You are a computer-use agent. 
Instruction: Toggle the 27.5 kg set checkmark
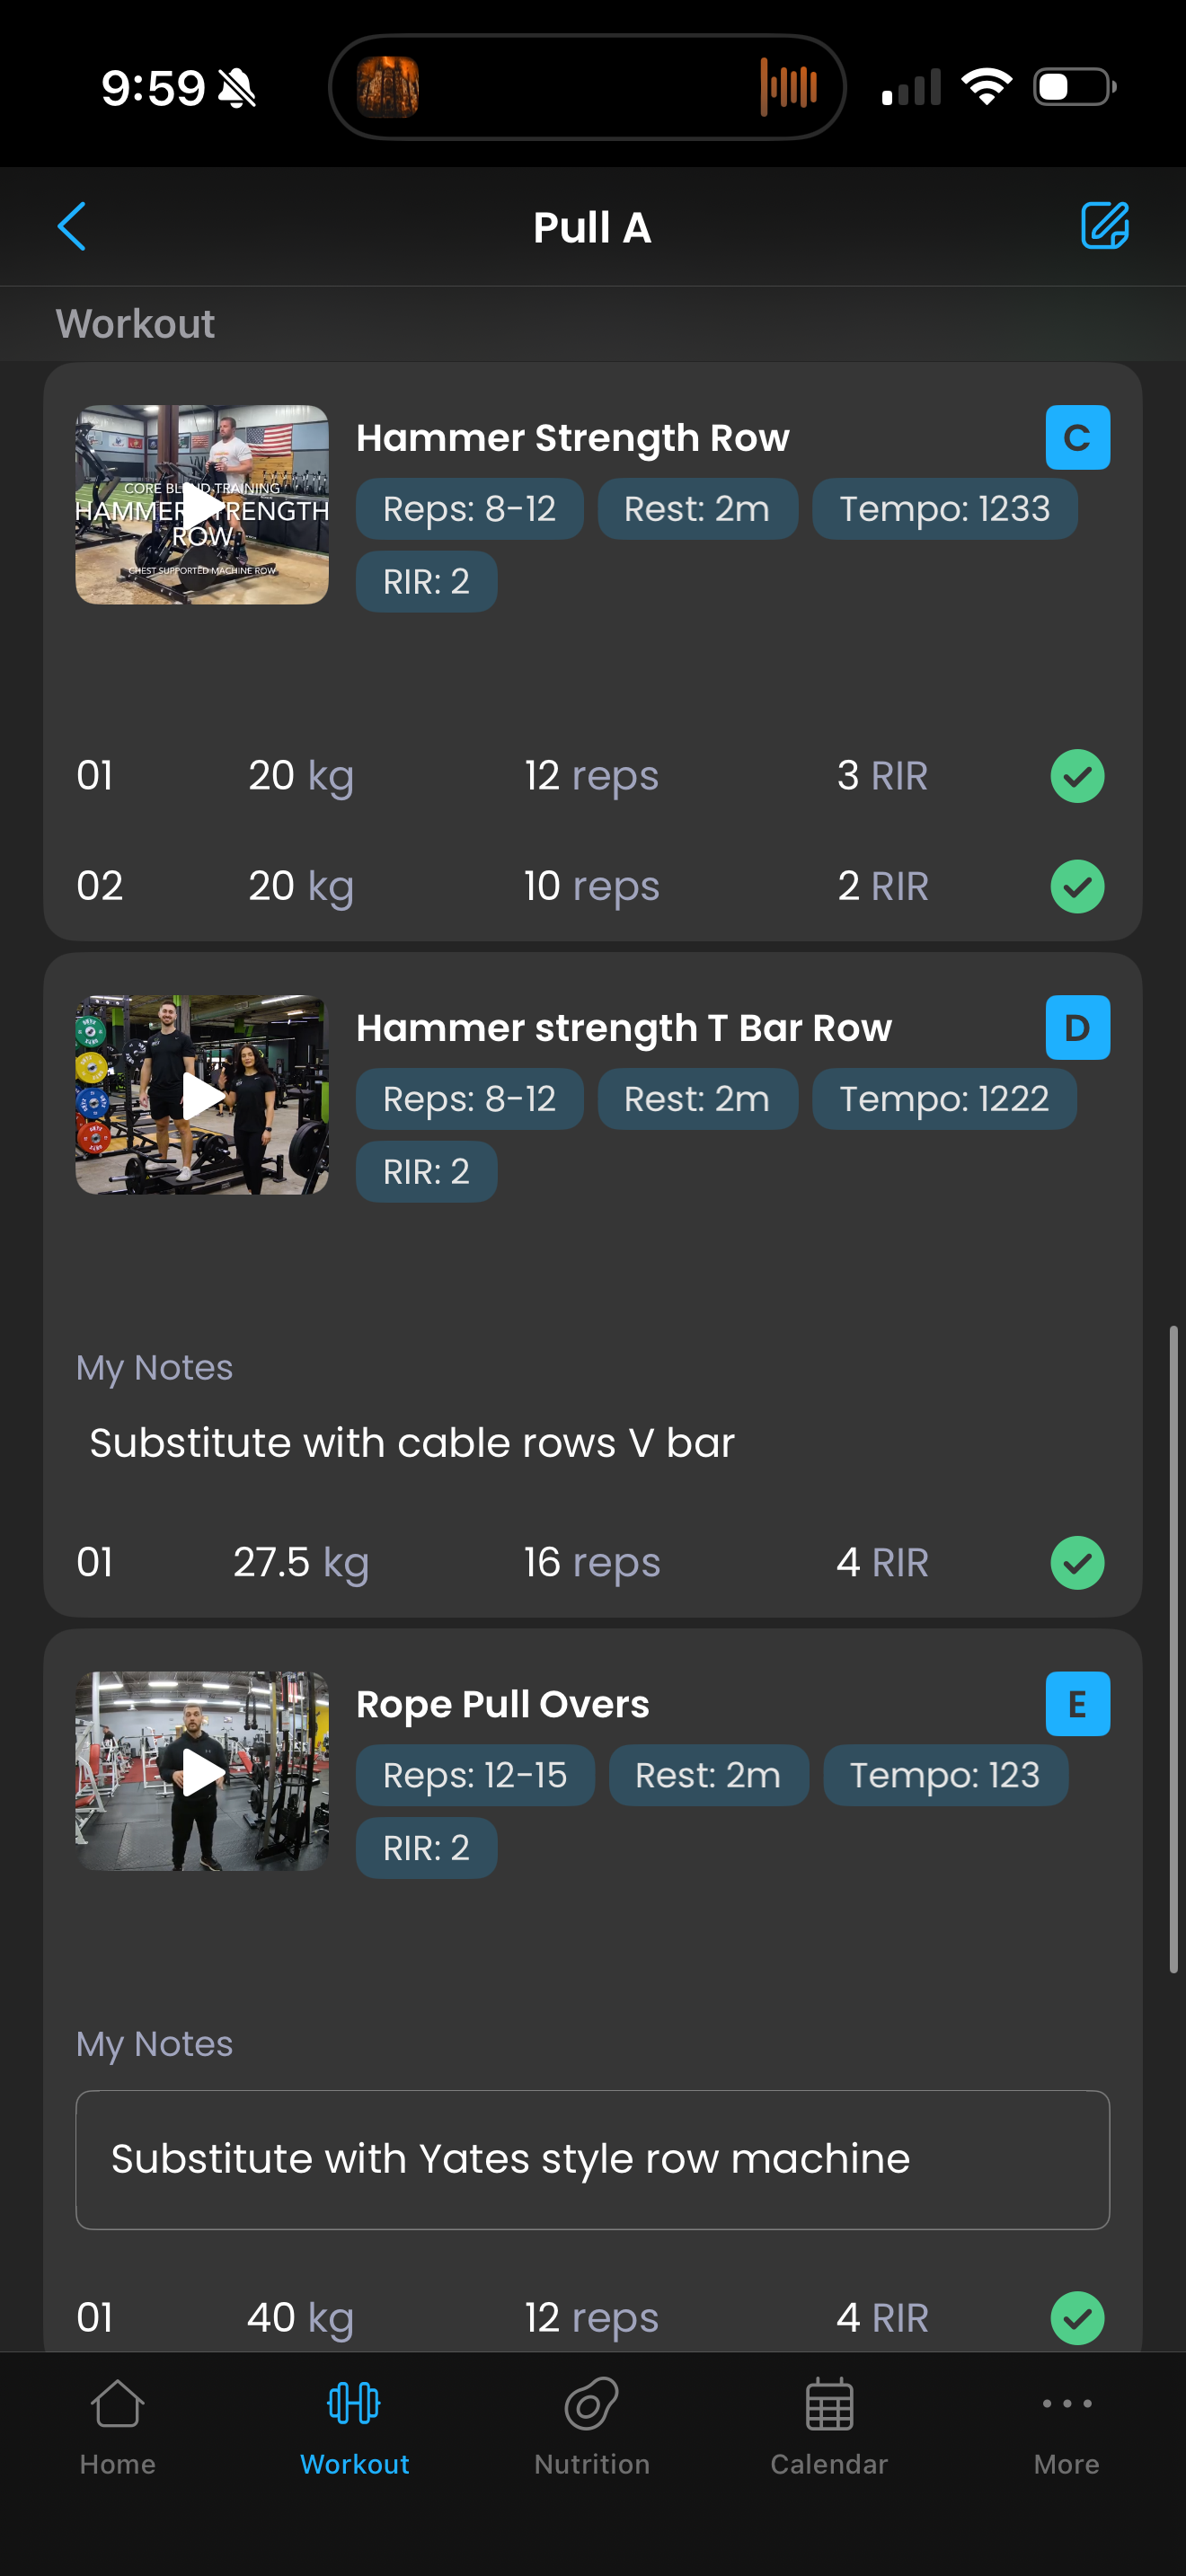pyautogui.click(x=1077, y=1563)
